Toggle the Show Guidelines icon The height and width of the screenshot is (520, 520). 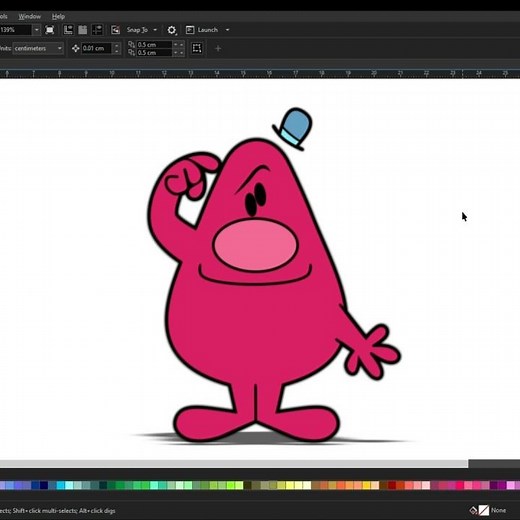click(97, 30)
